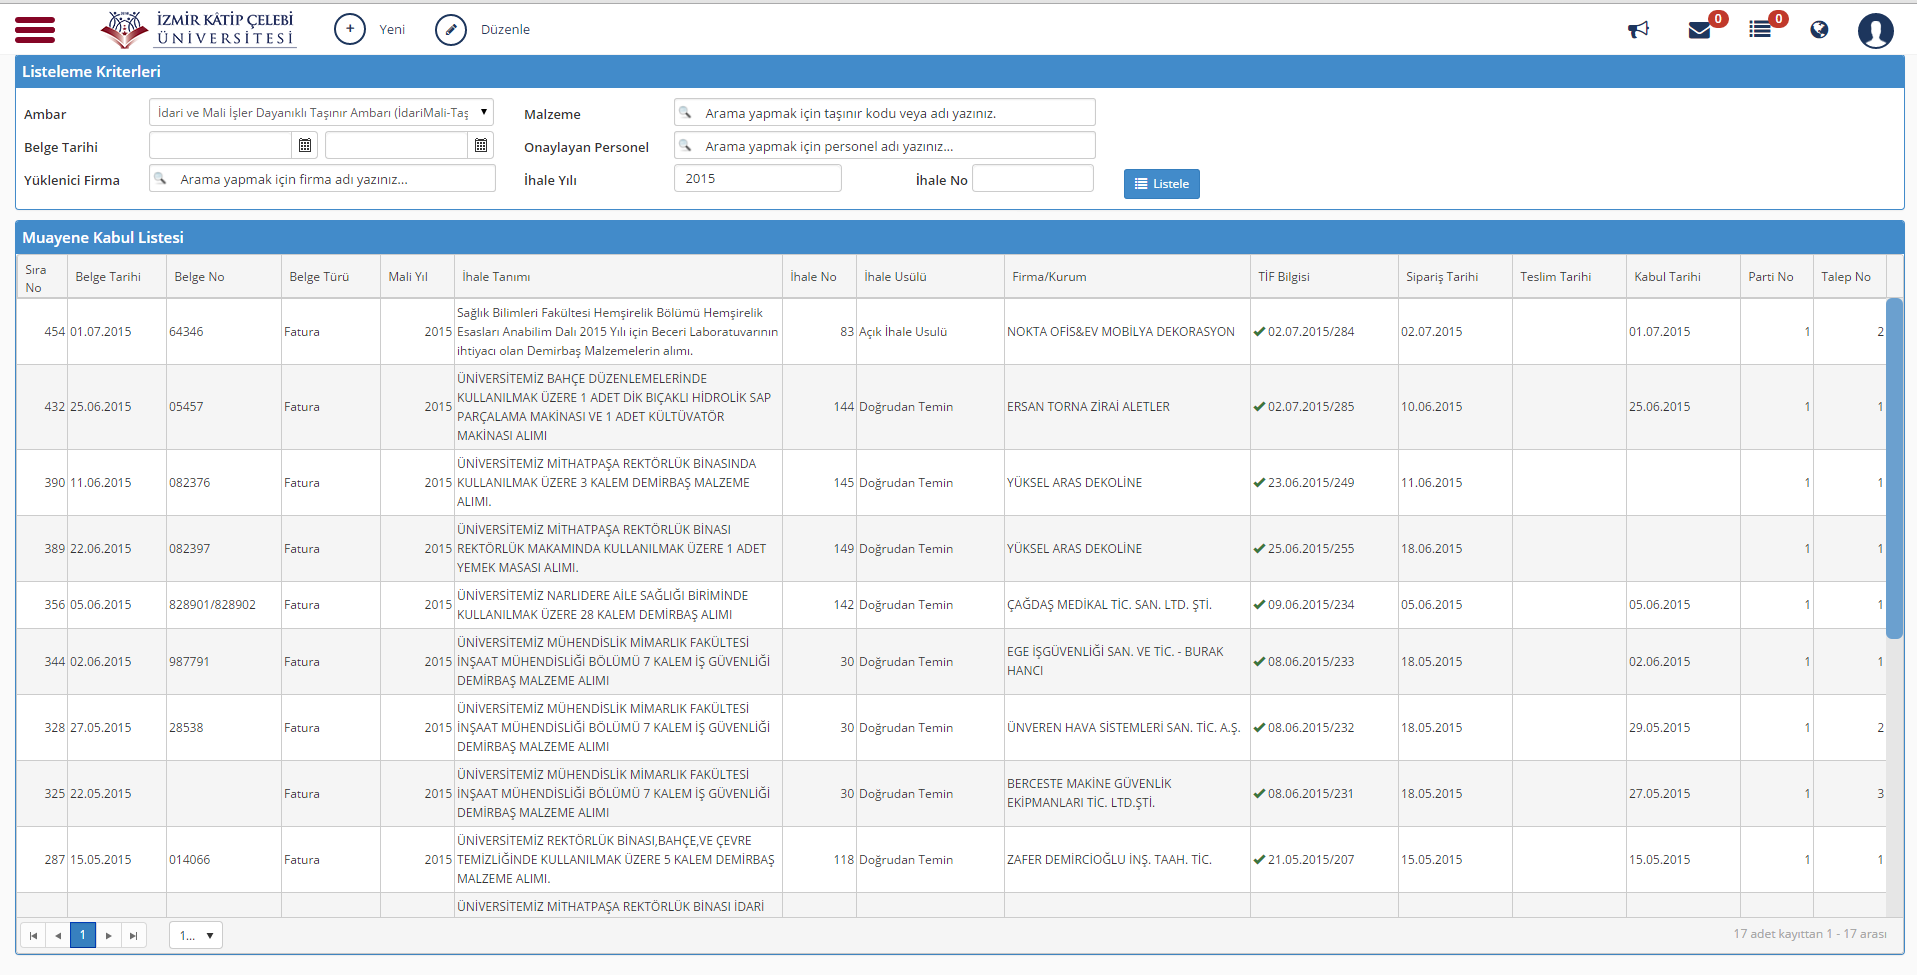This screenshot has width=1917, height=975.
Task: Click the checkmark beside TİF 09.06.2015/234
Action: click(1259, 605)
